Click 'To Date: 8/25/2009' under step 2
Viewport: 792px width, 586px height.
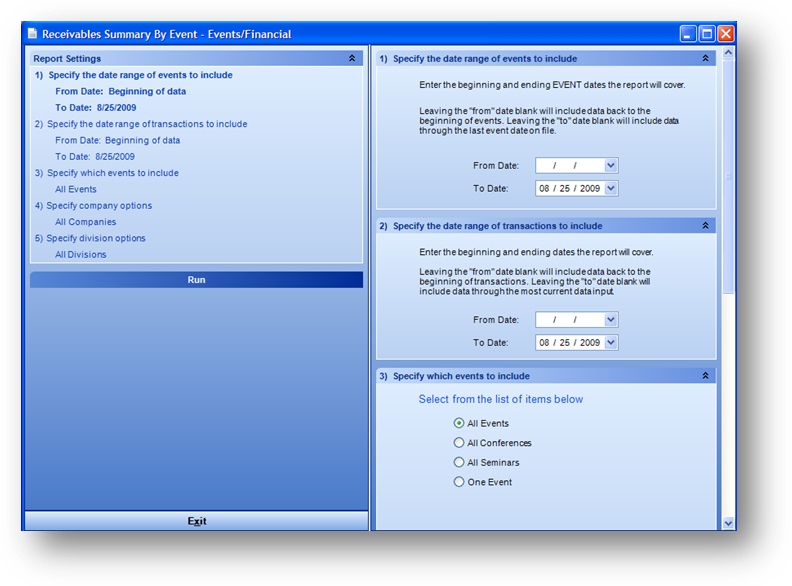point(95,156)
